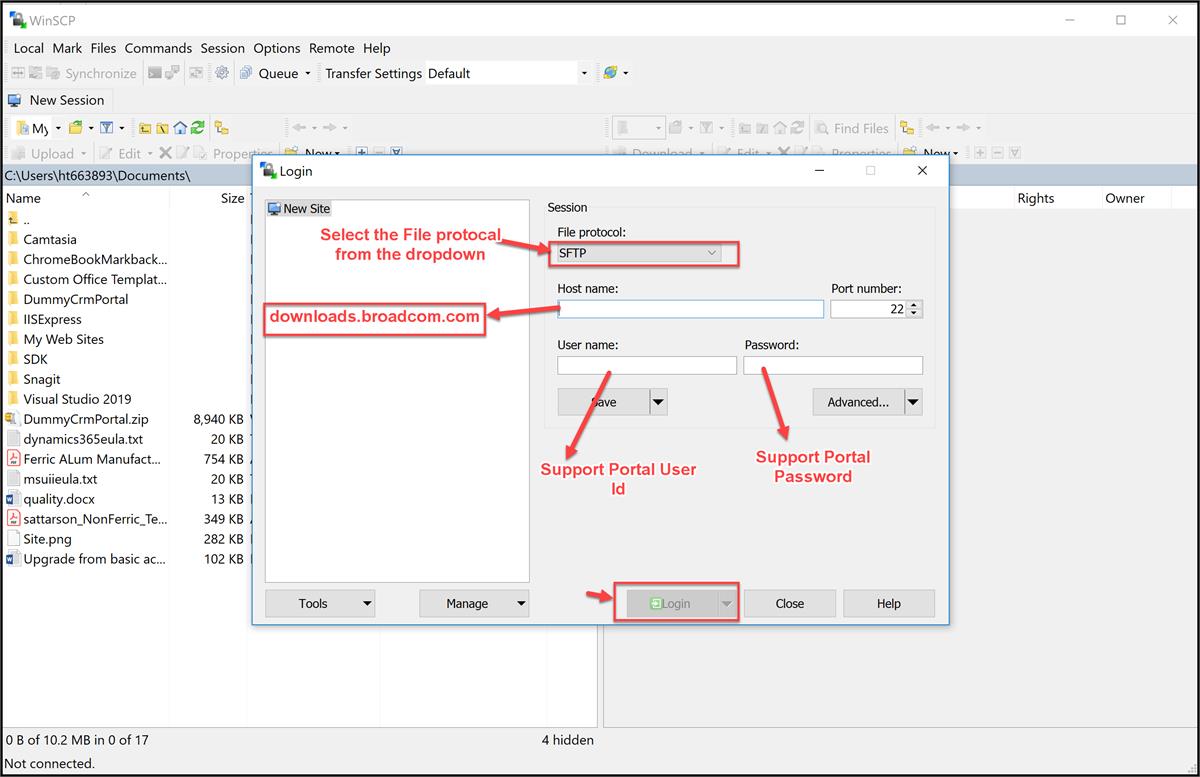
Task: Click the Open in PuTTY icon
Action: [173, 73]
